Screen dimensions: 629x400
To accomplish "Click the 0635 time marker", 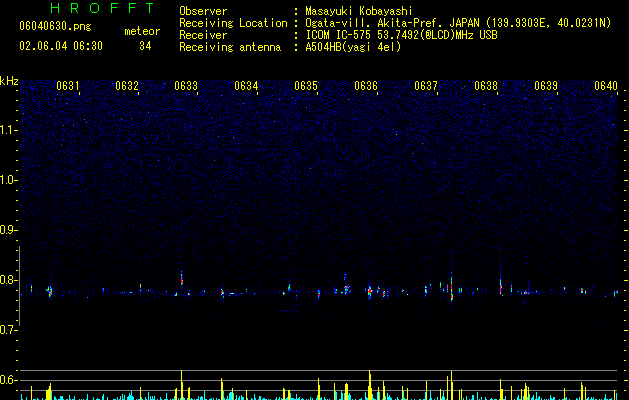I will coord(306,86).
